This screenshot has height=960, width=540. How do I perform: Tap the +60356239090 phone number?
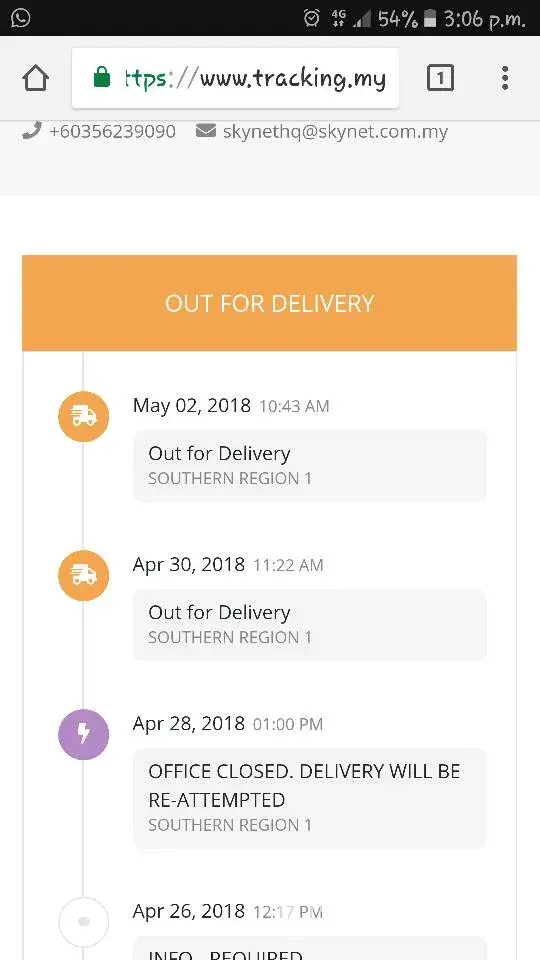(x=112, y=132)
